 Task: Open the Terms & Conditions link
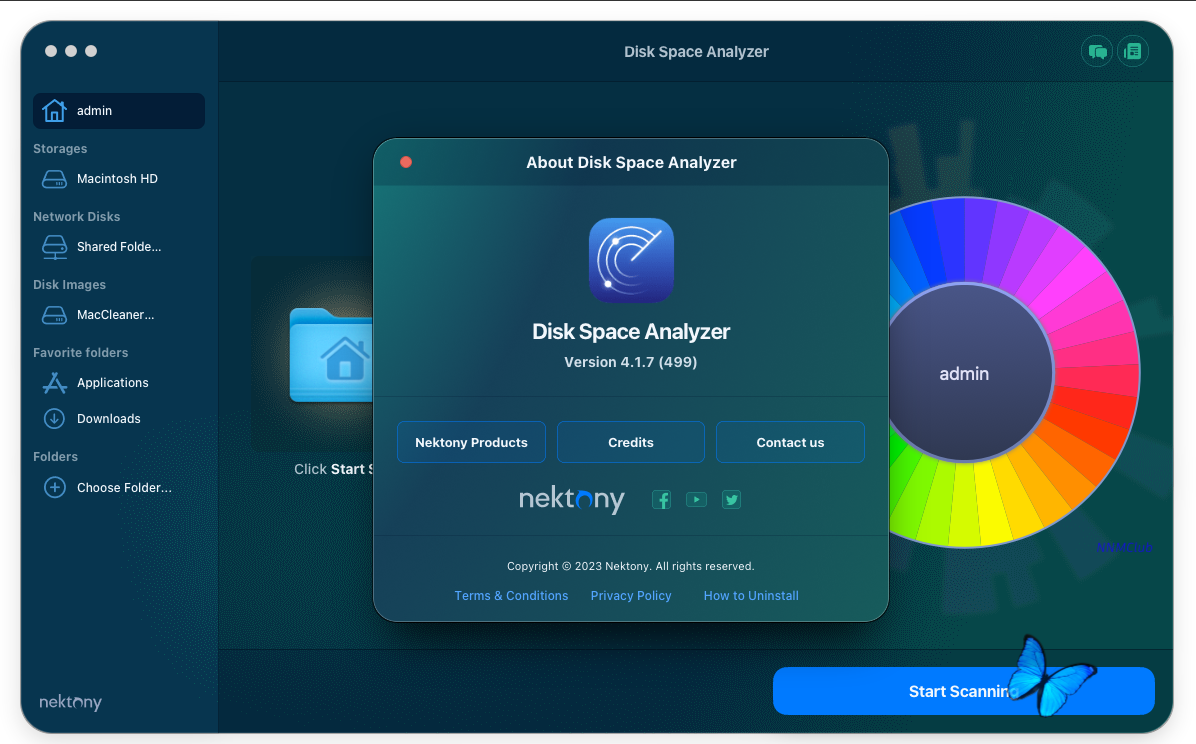click(x=511, y=595)
